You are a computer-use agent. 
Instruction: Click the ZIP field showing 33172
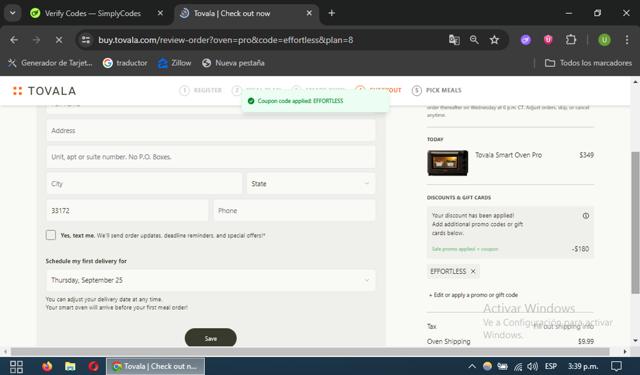click(x=127, y=211)
